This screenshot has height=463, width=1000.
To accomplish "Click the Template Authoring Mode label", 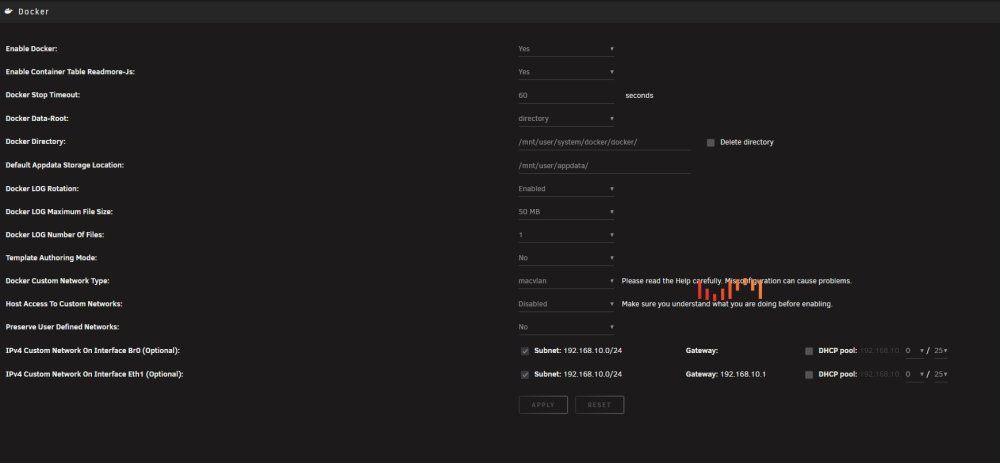I will [x=51, y=258].
